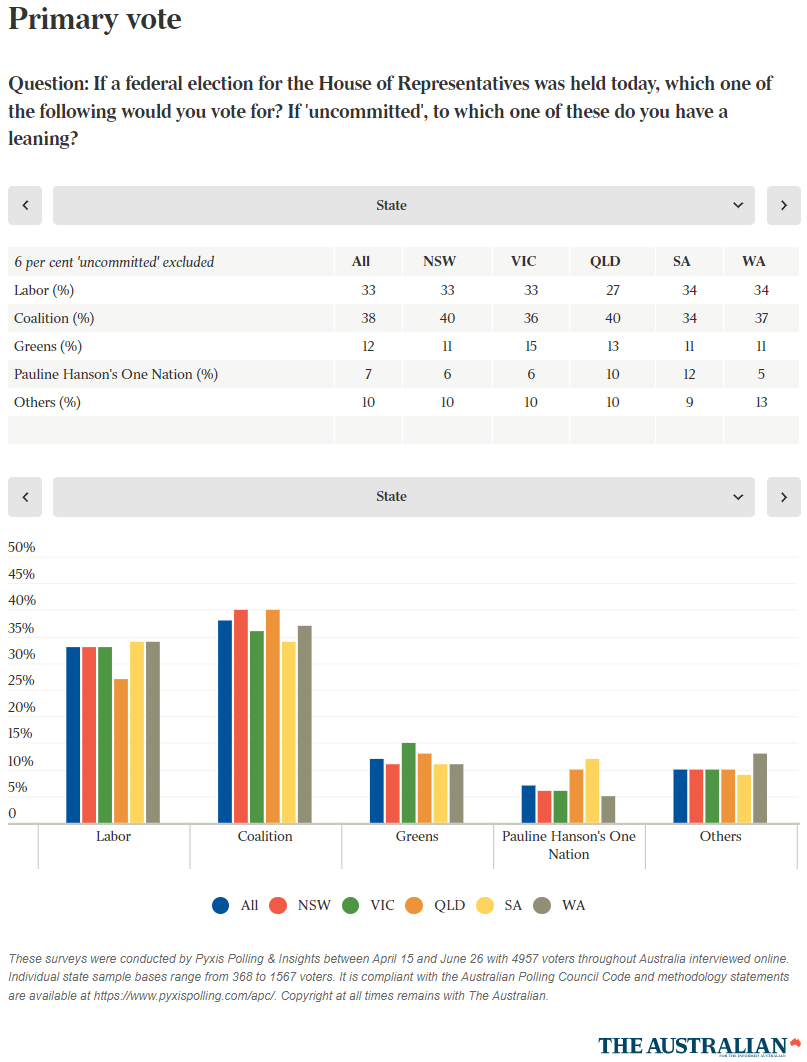Click the QLD column header in table
Screen dimensions: 807x1062
click(605, 262)
